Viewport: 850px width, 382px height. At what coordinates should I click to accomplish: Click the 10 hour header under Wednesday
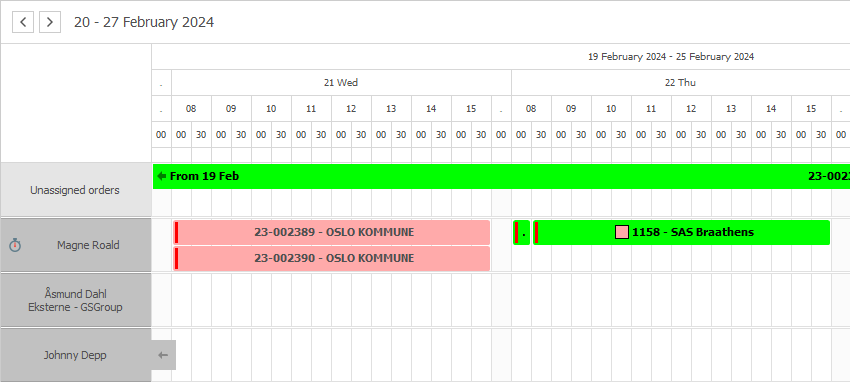click(271, 109)
